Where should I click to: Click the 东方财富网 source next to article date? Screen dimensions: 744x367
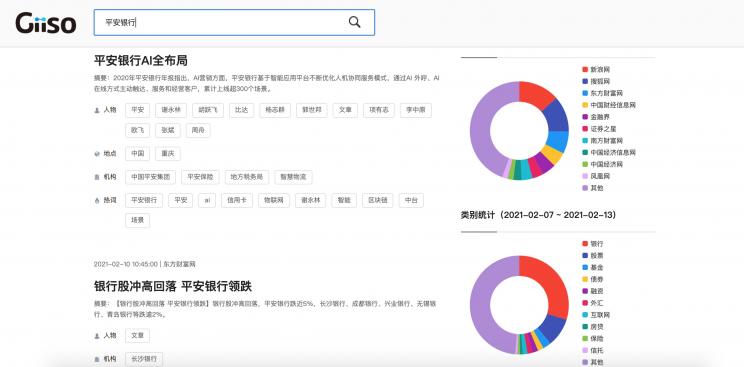pos(179,264)
